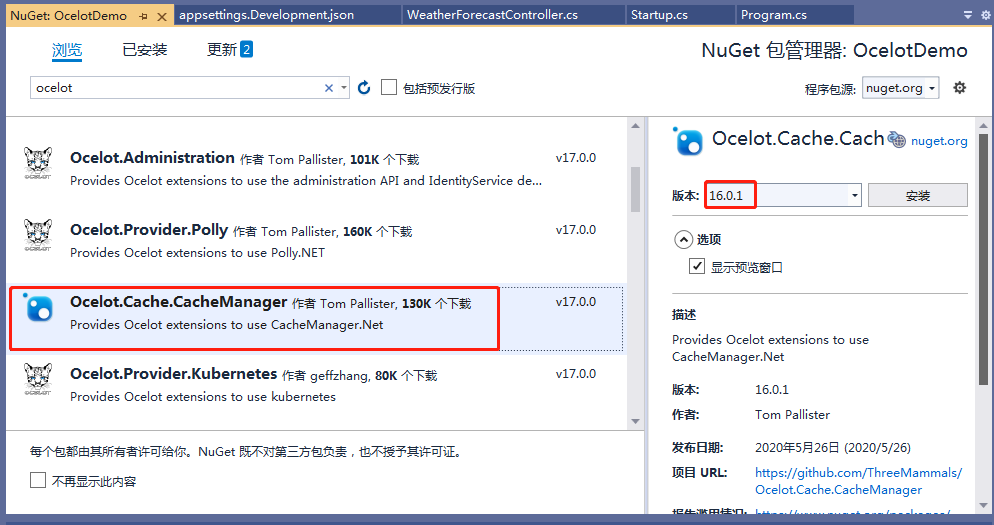
Task: Click author value Tom Pallister in details
Action: click(792, 415)
